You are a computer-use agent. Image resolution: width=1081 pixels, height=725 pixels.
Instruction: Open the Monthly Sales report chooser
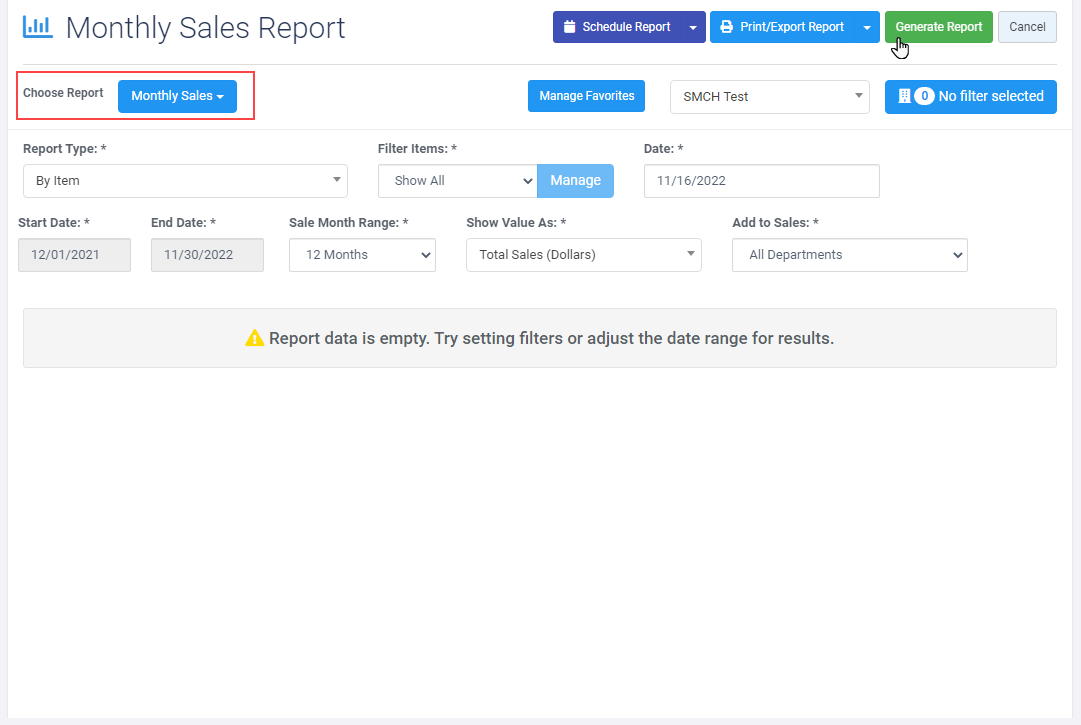(x=177, y=96)
